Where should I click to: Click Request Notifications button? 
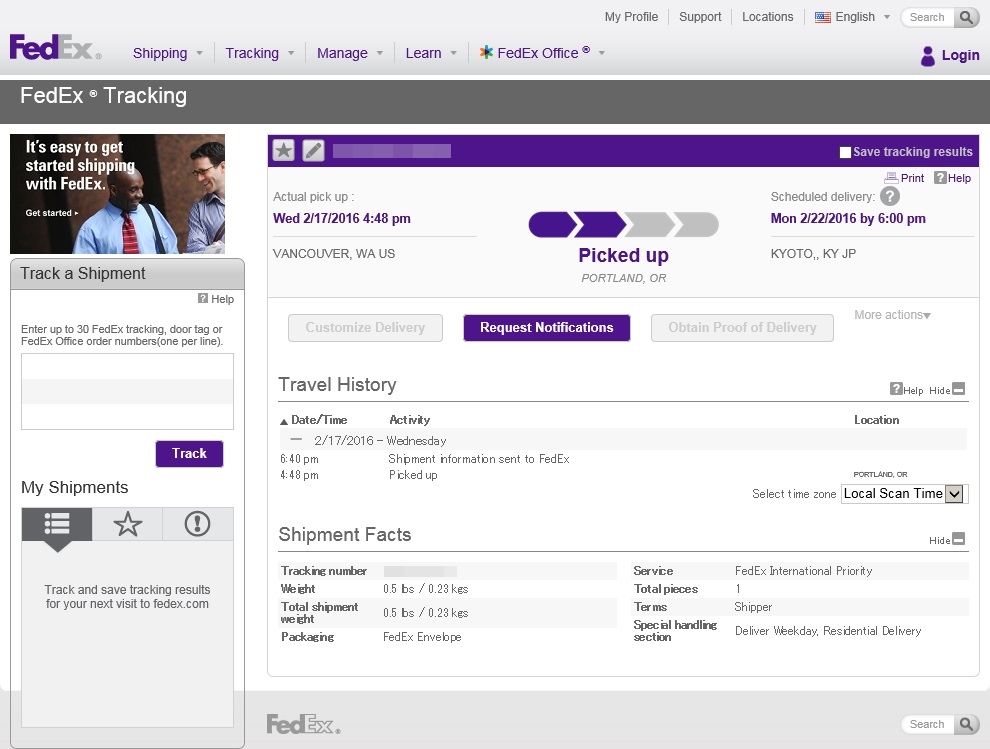click(547, 328)
